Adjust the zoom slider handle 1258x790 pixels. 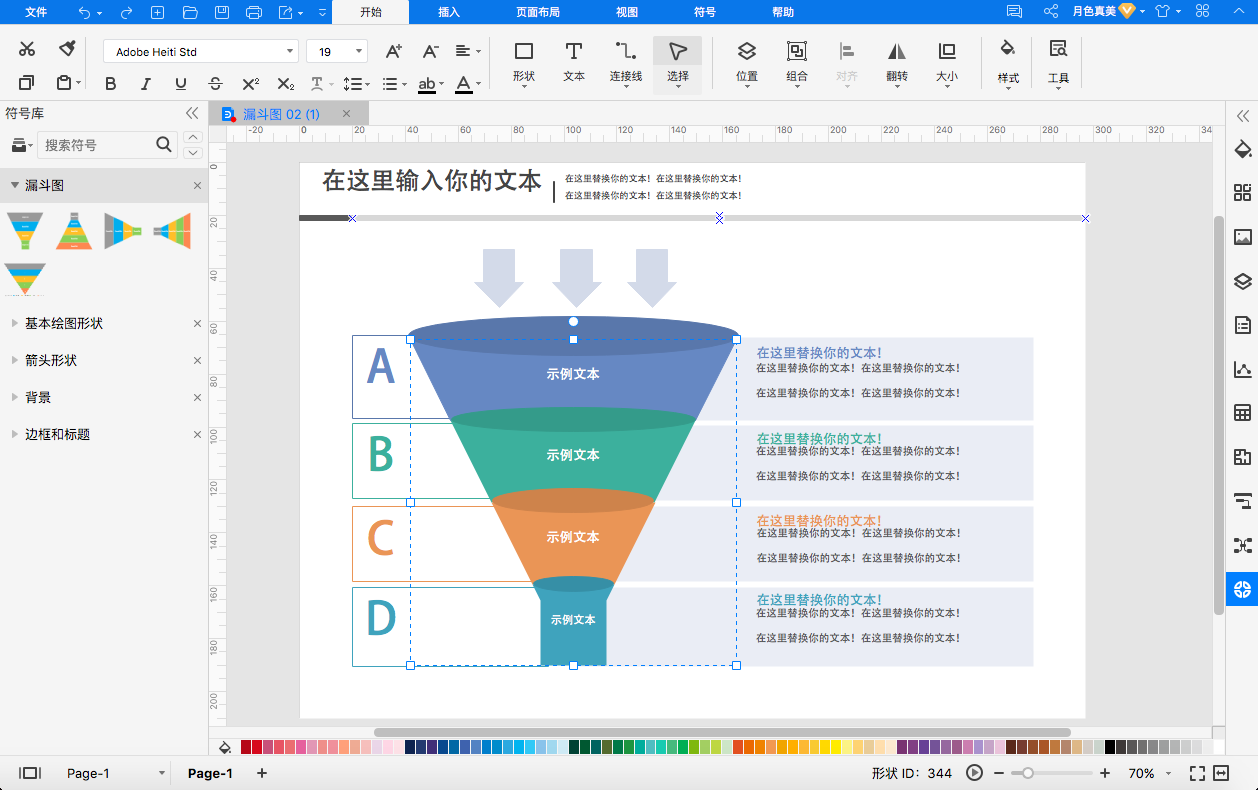(x=1026, y=773)
